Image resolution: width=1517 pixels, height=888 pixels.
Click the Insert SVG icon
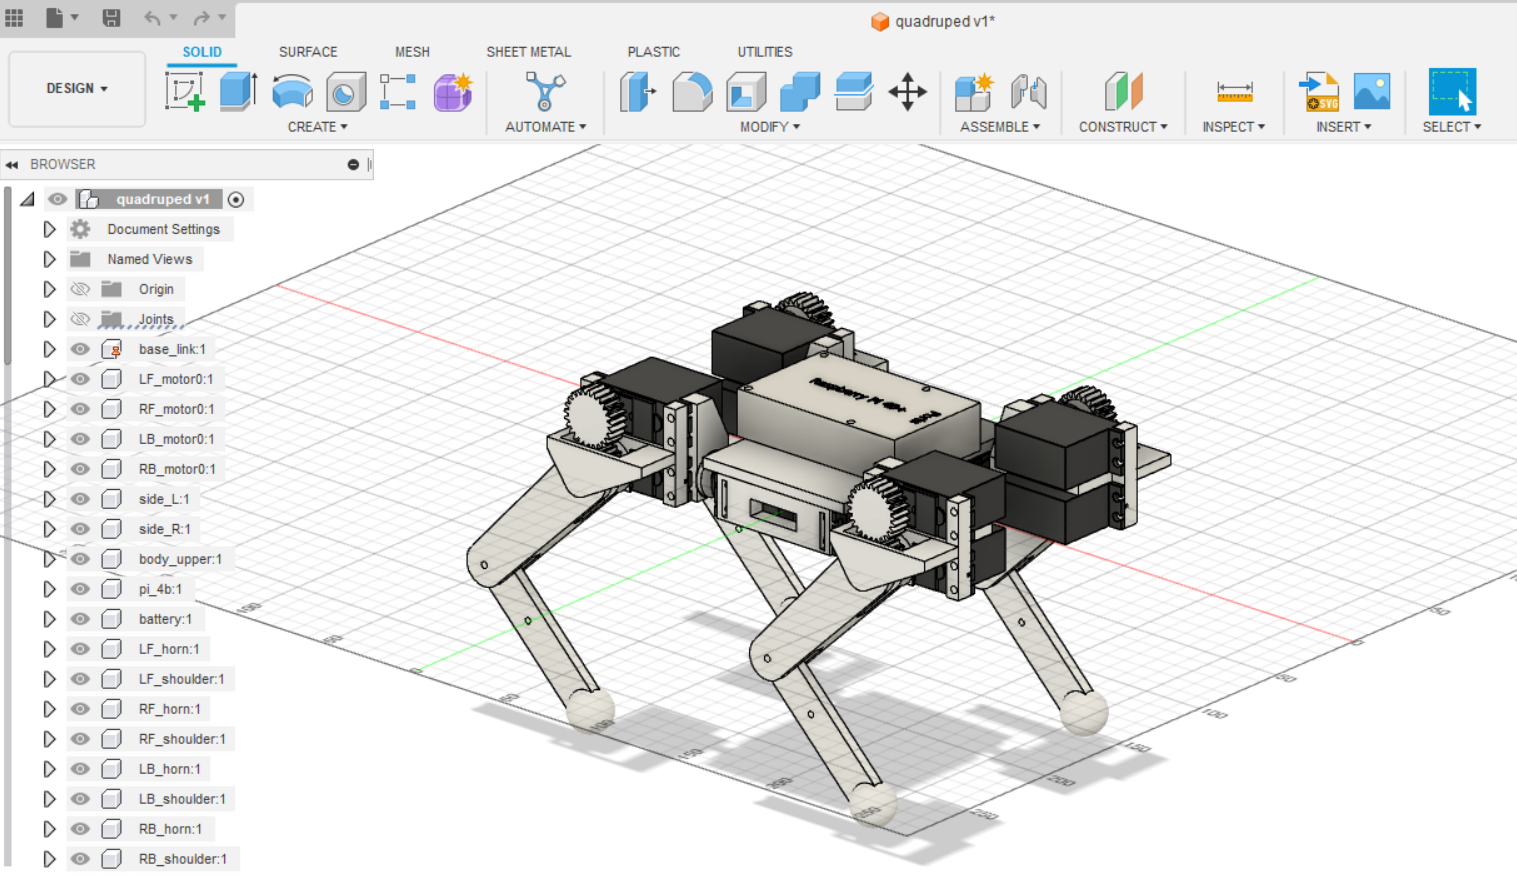pos(1319,92)
